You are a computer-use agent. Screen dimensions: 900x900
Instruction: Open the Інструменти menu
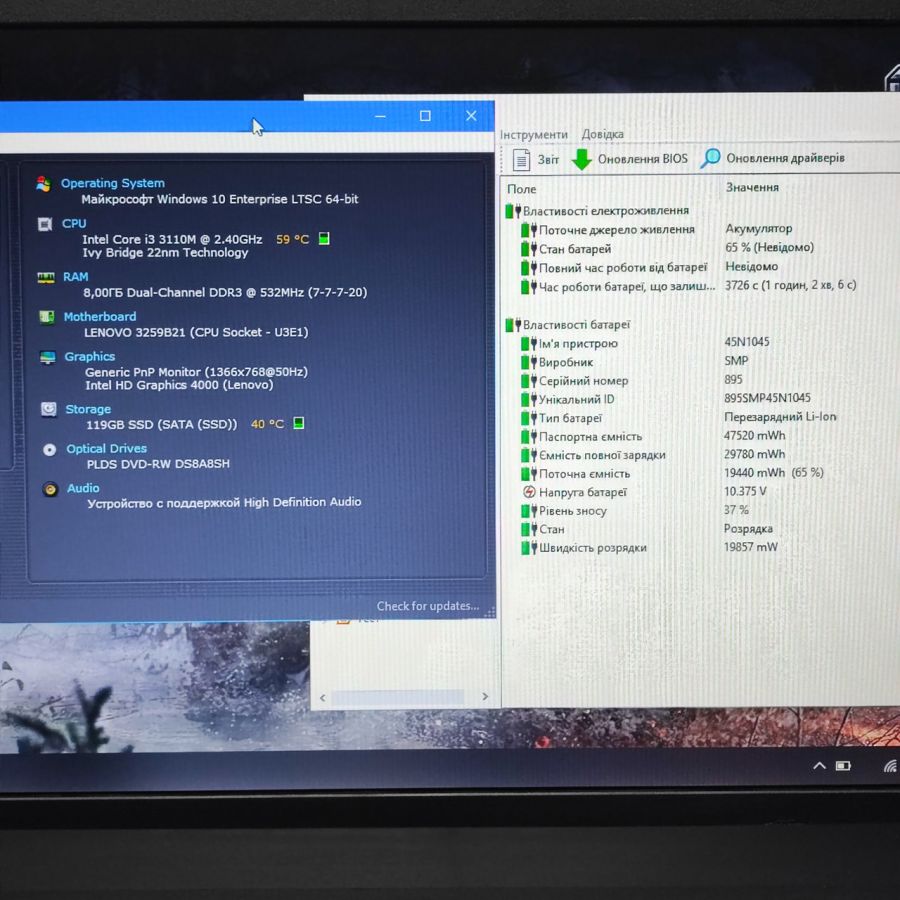tap(534, 134)
